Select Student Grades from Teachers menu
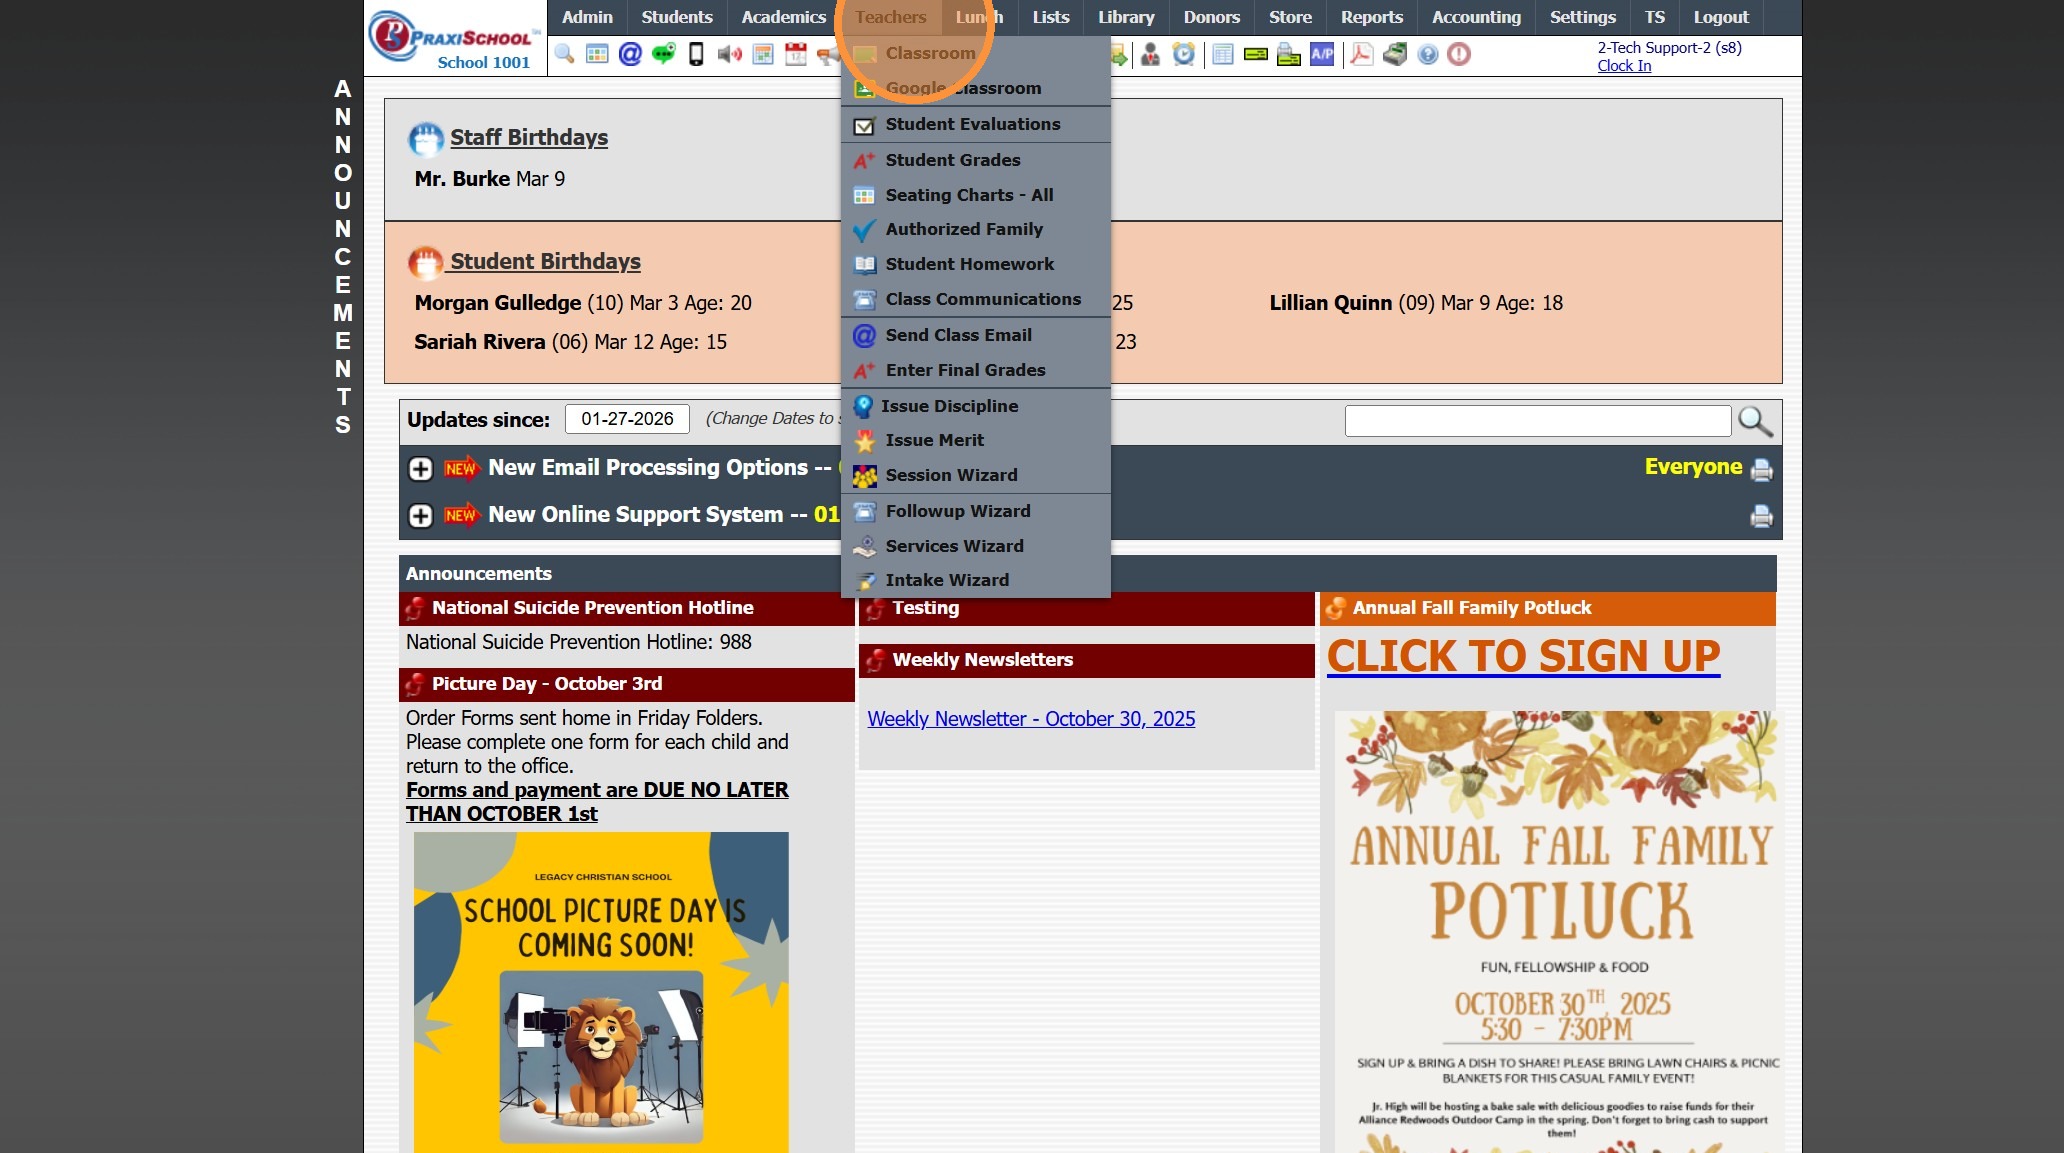Screen dimensions: 2064x1153 click(952, 160)
